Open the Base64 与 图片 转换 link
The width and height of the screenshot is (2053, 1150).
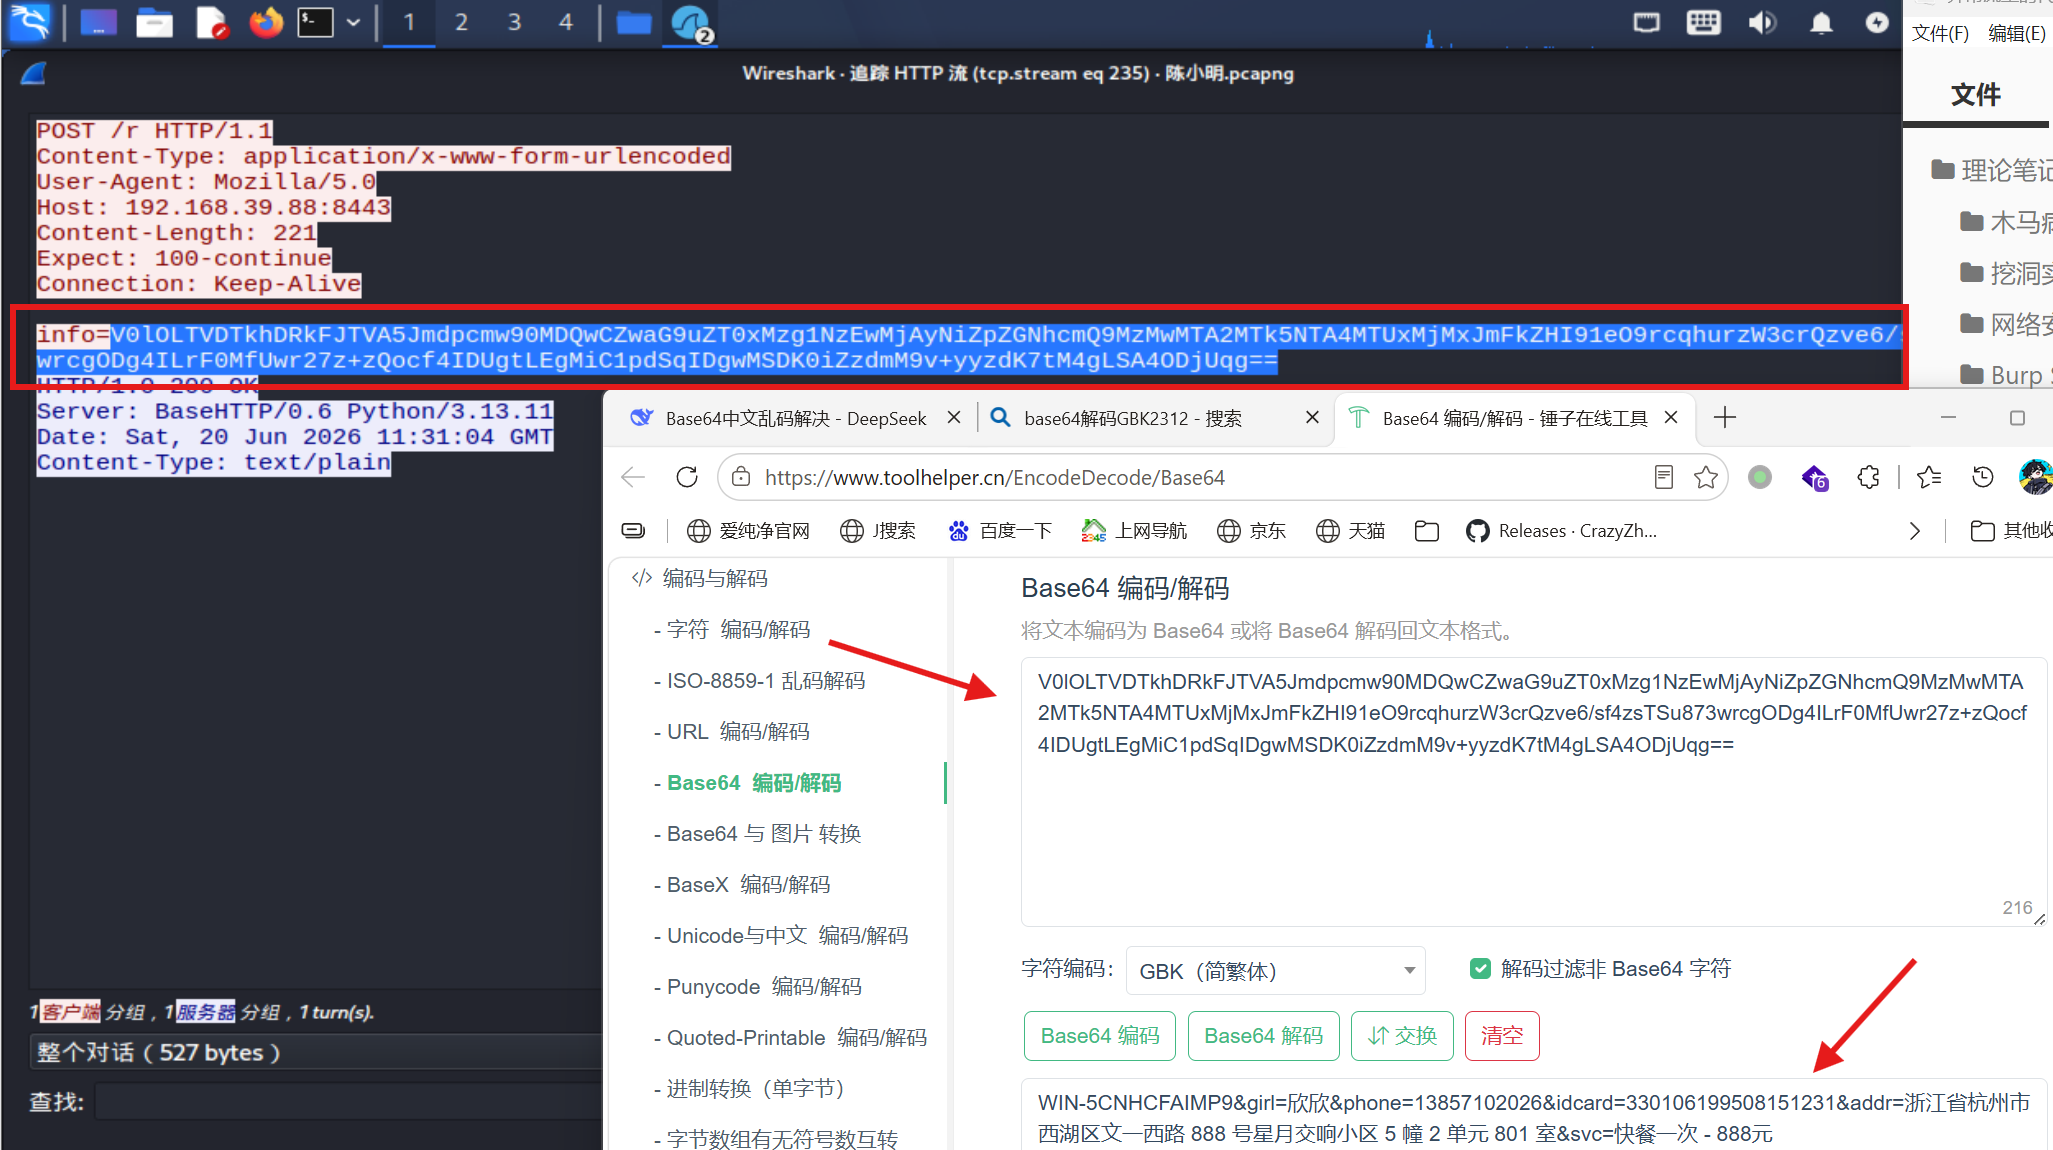pos(763,834)
